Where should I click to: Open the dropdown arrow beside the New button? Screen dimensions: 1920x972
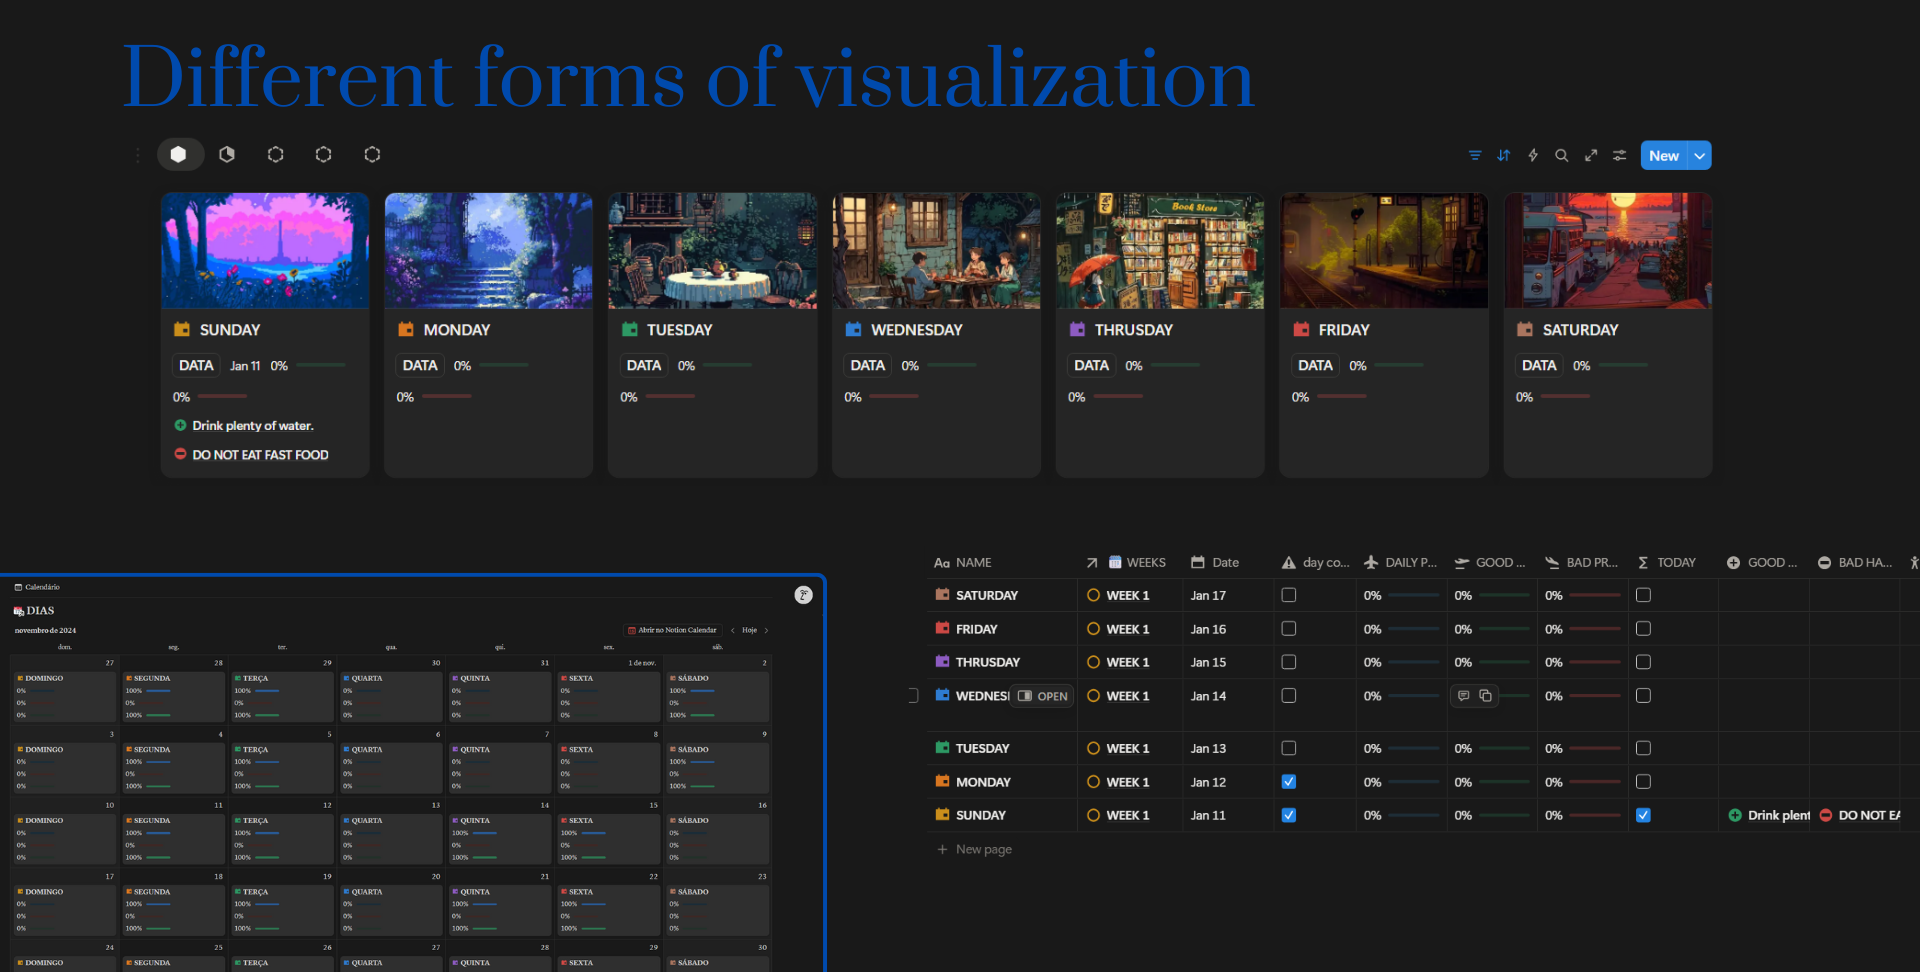coord(1700,156)
